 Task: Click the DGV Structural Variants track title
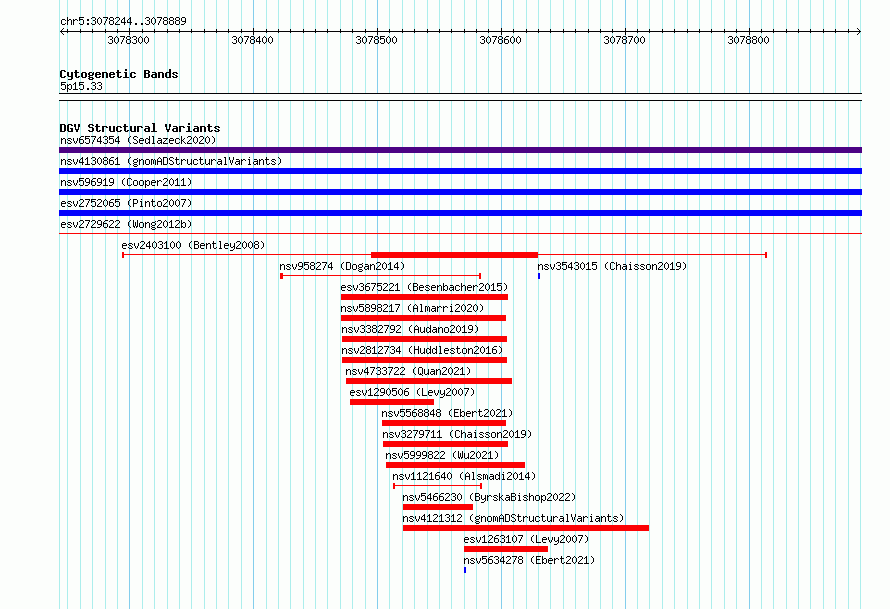[140, 128]
